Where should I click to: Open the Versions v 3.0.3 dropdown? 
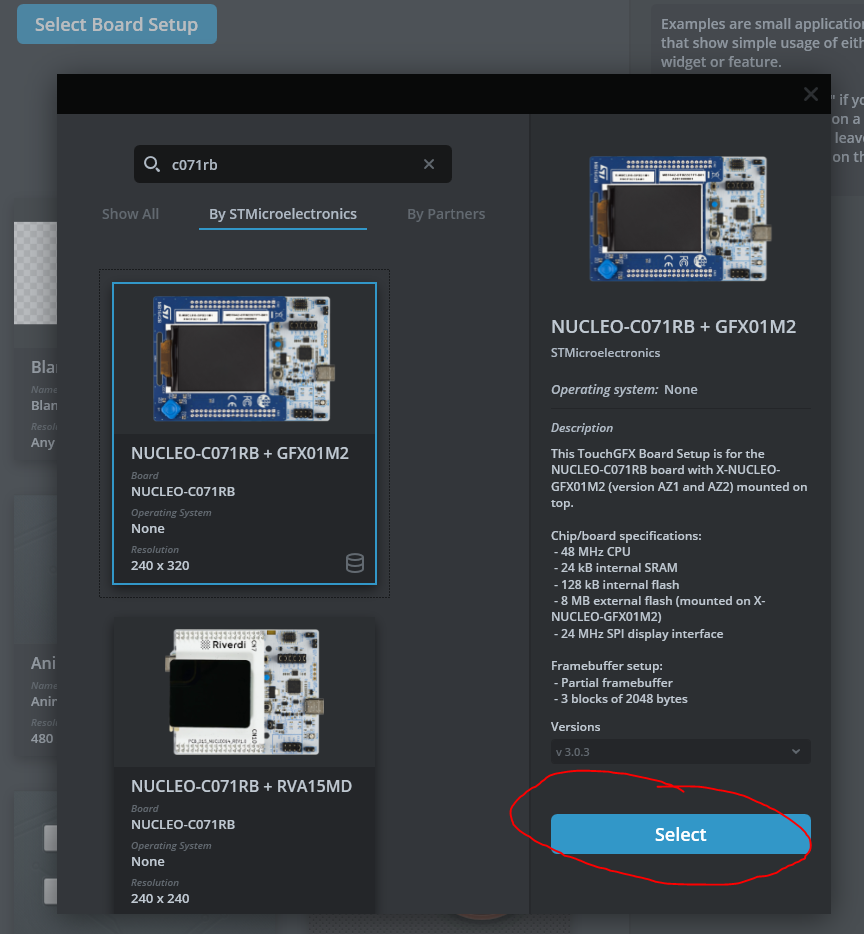pyautogui.click(x=680, y=752)
